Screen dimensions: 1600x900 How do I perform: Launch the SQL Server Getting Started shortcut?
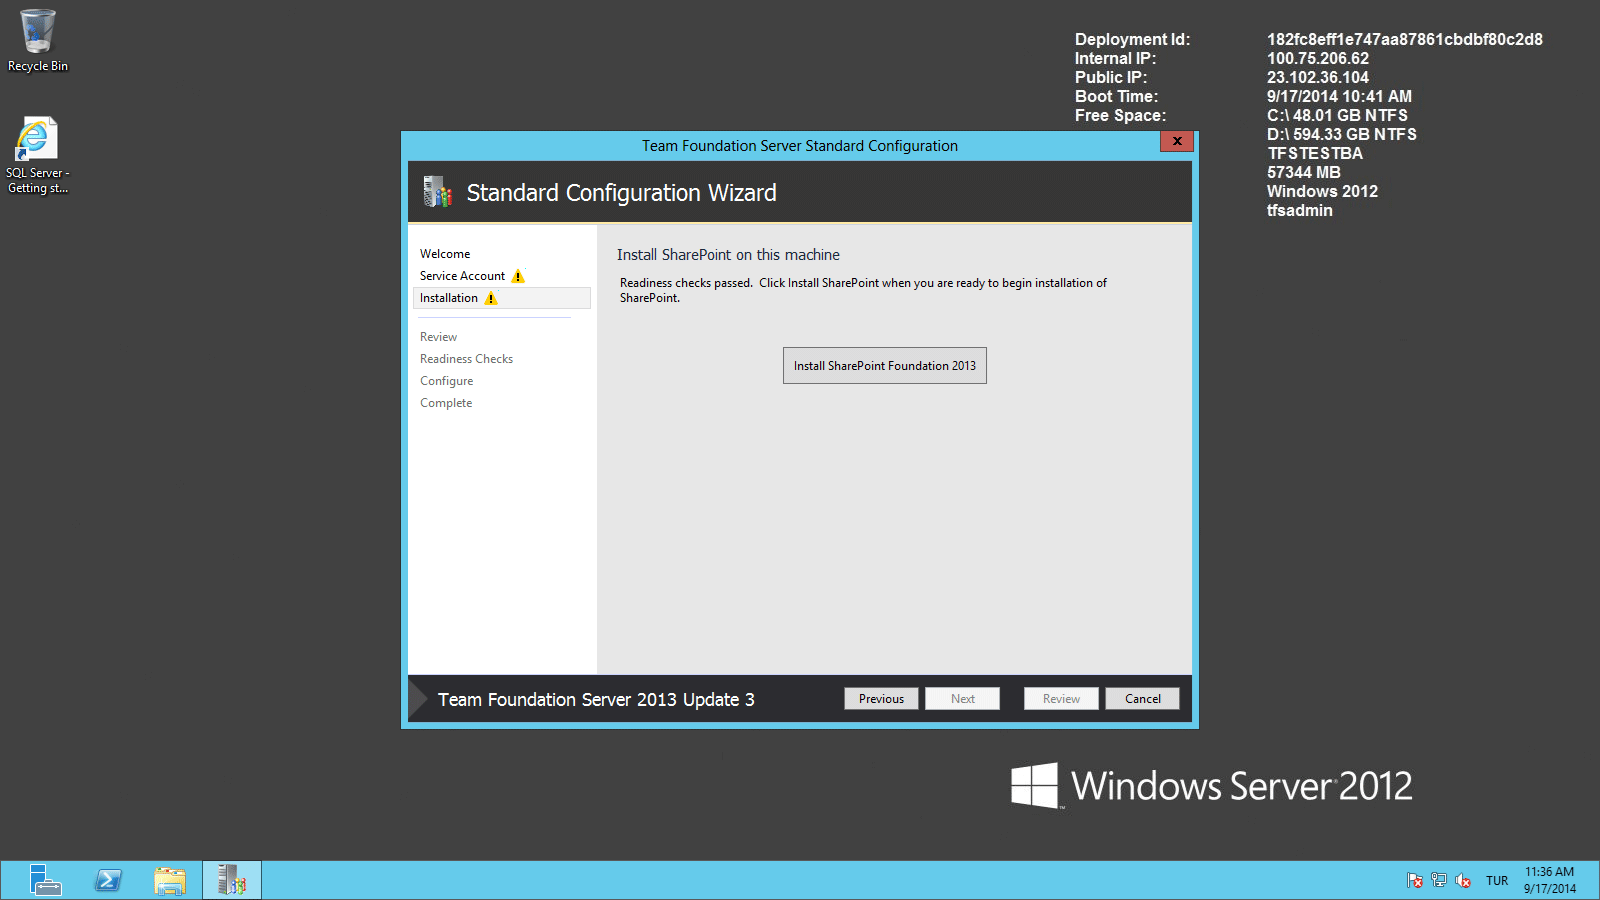(37, 137)
